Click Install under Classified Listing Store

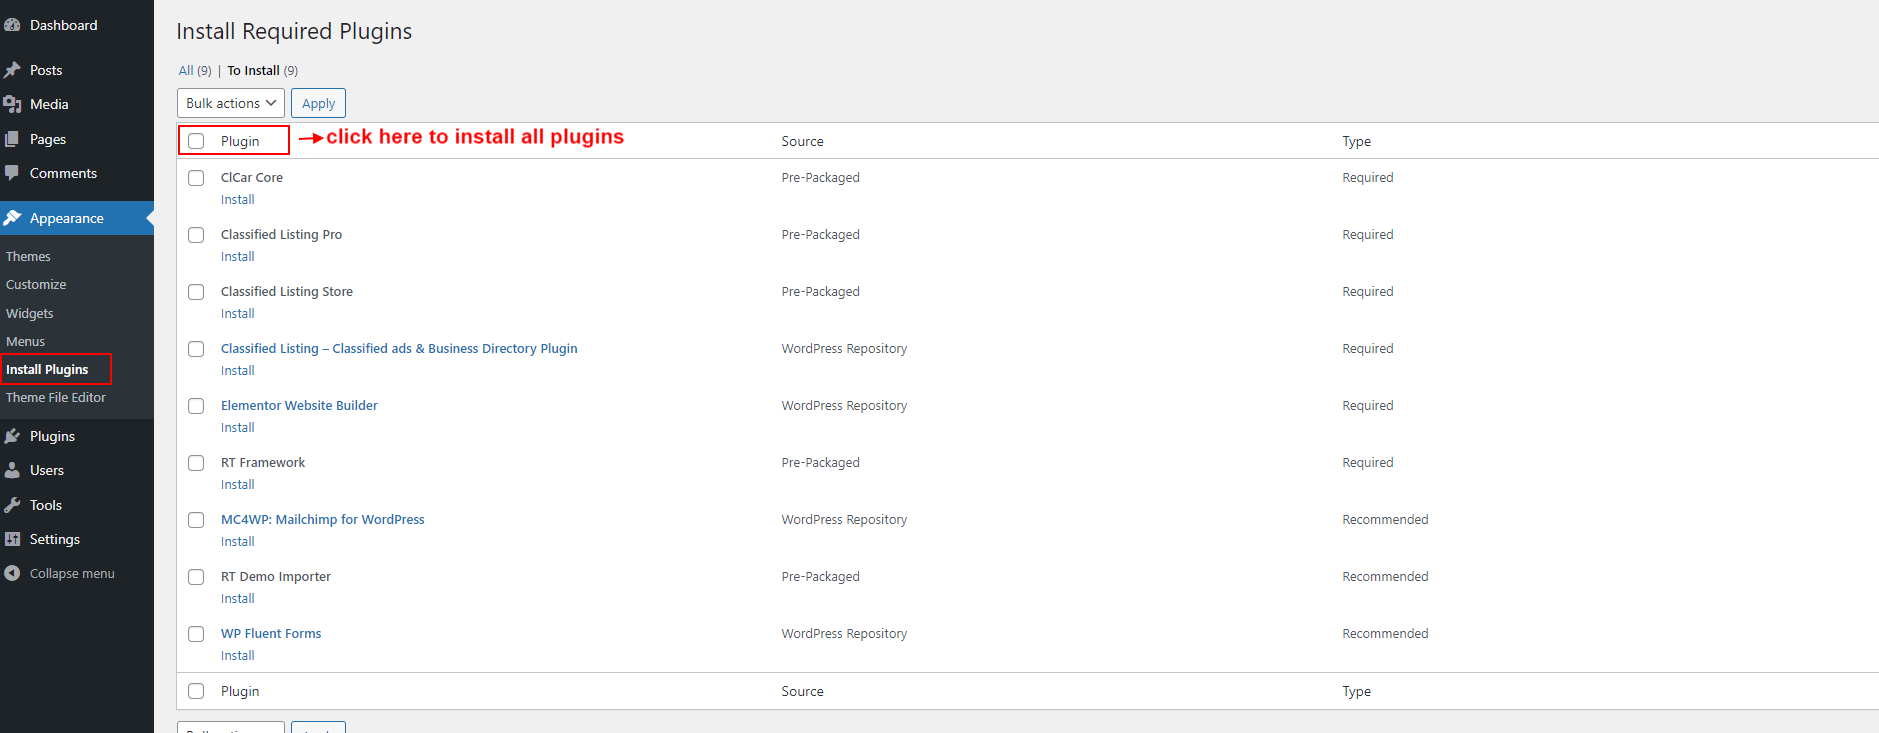click(x=238, y=314)
